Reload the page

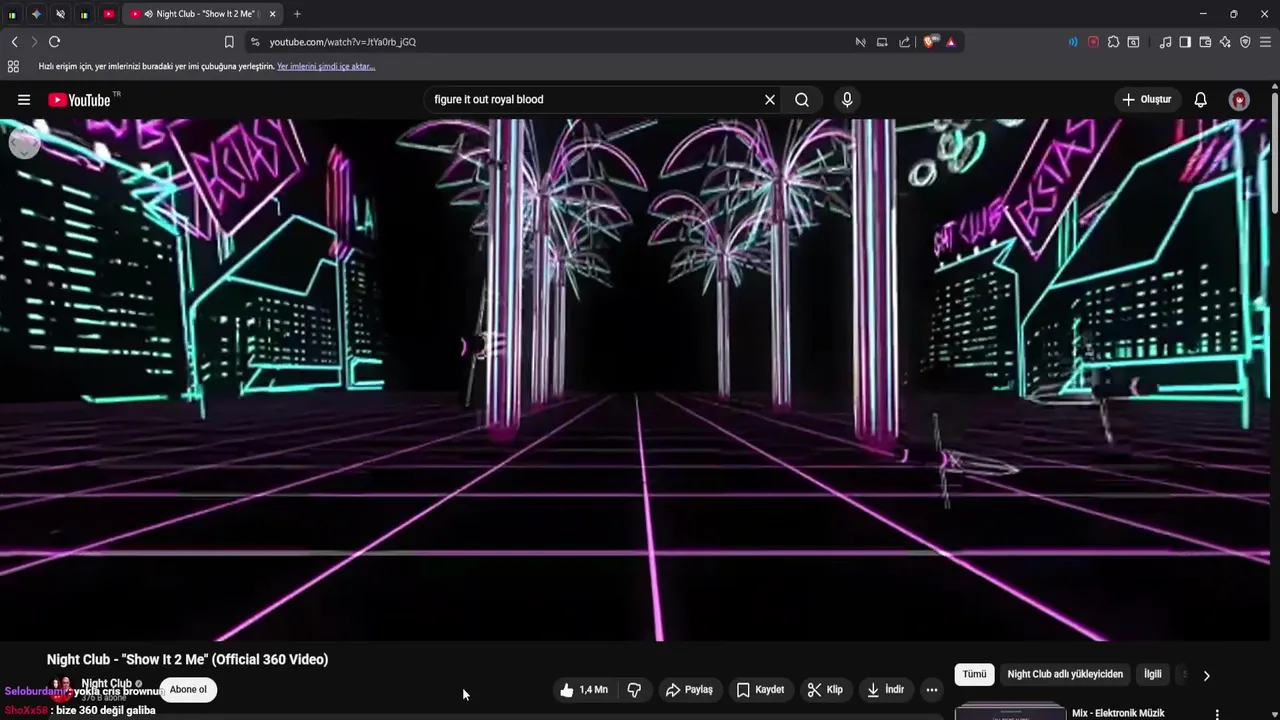point(55,42)
